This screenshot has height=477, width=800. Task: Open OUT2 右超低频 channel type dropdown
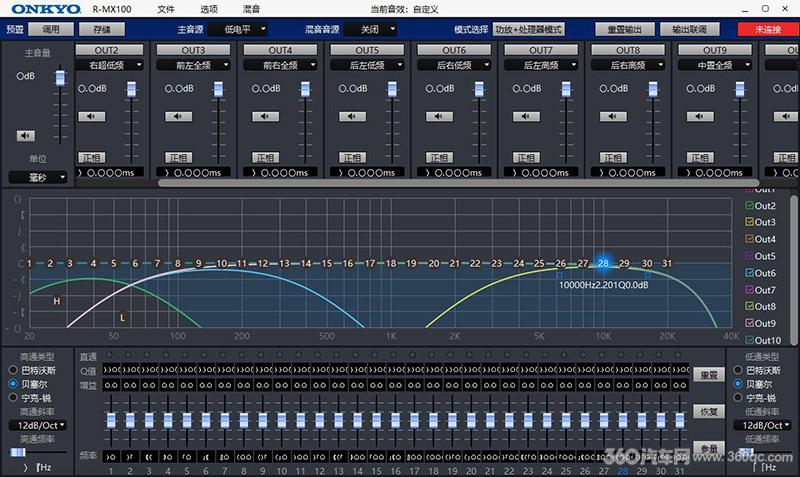pyautogui.click(x=110, y=65)
